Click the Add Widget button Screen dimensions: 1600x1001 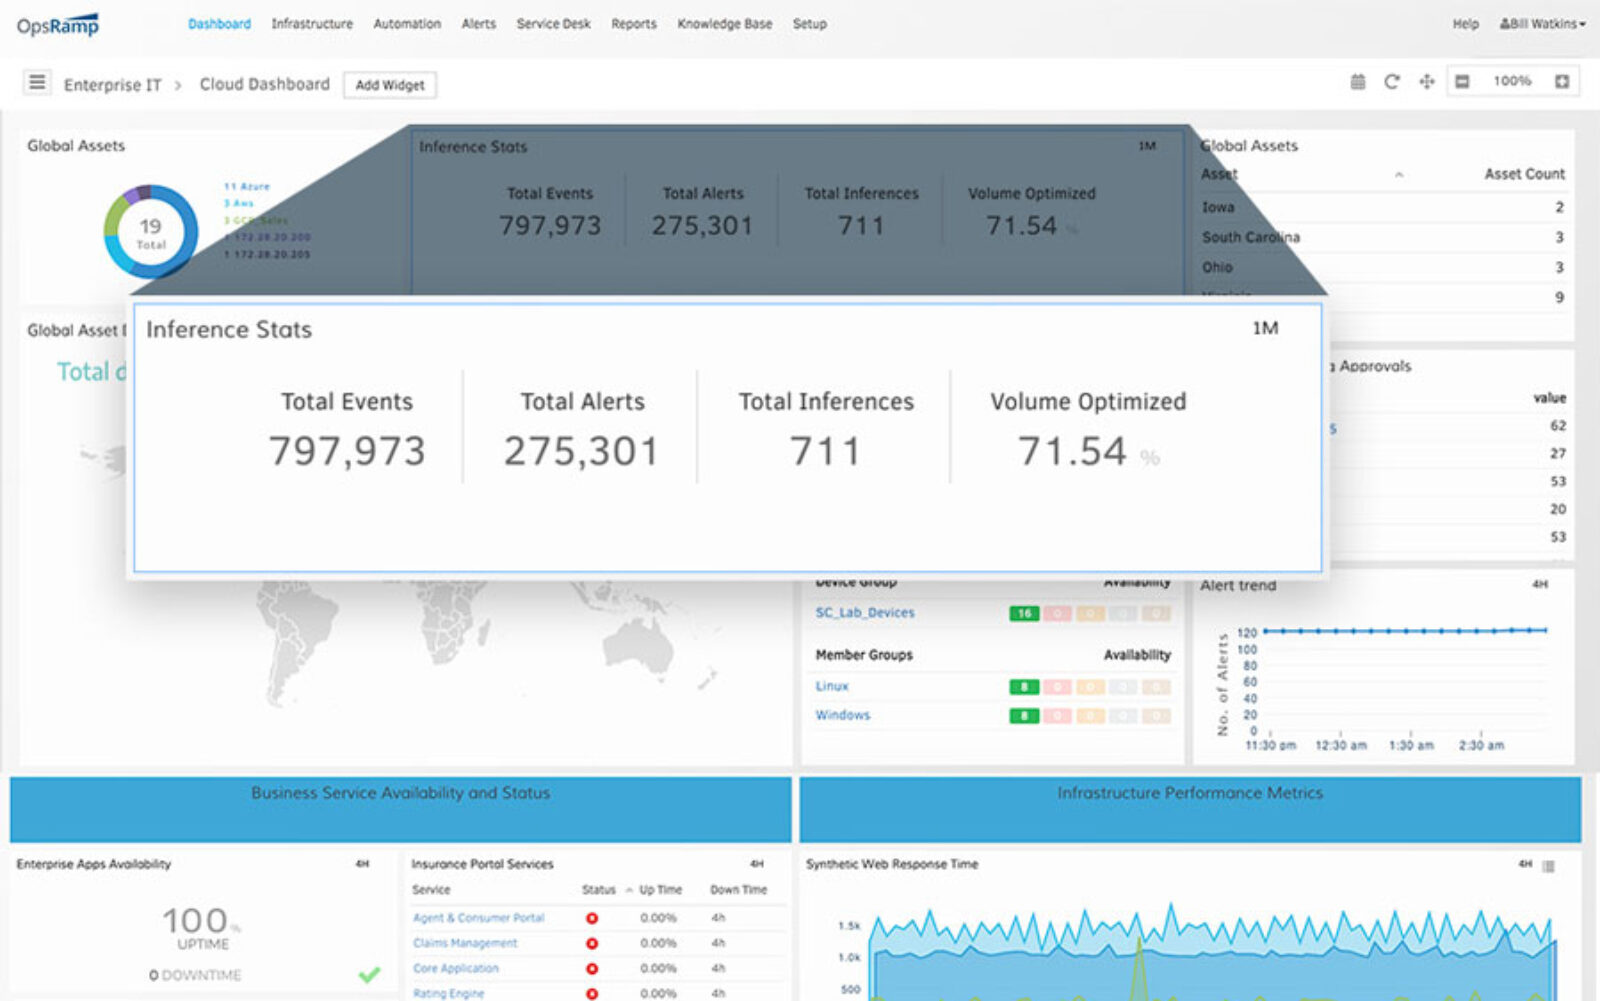[389, 85]
